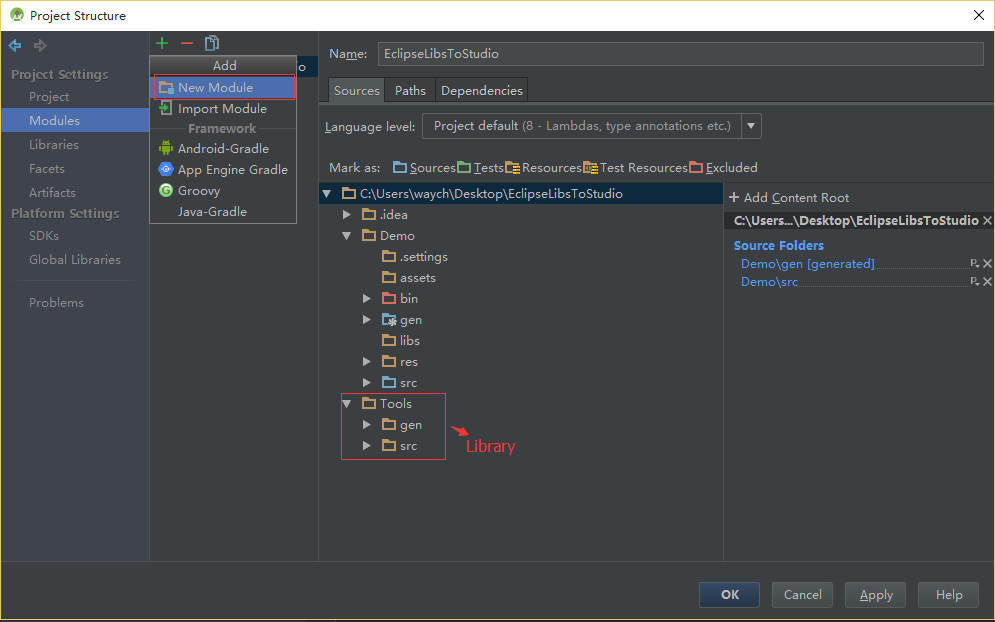Unmark Demo\gen source folder
This screenshot has height=622, width=995.
pyautogui.click(x=987, y=263)
